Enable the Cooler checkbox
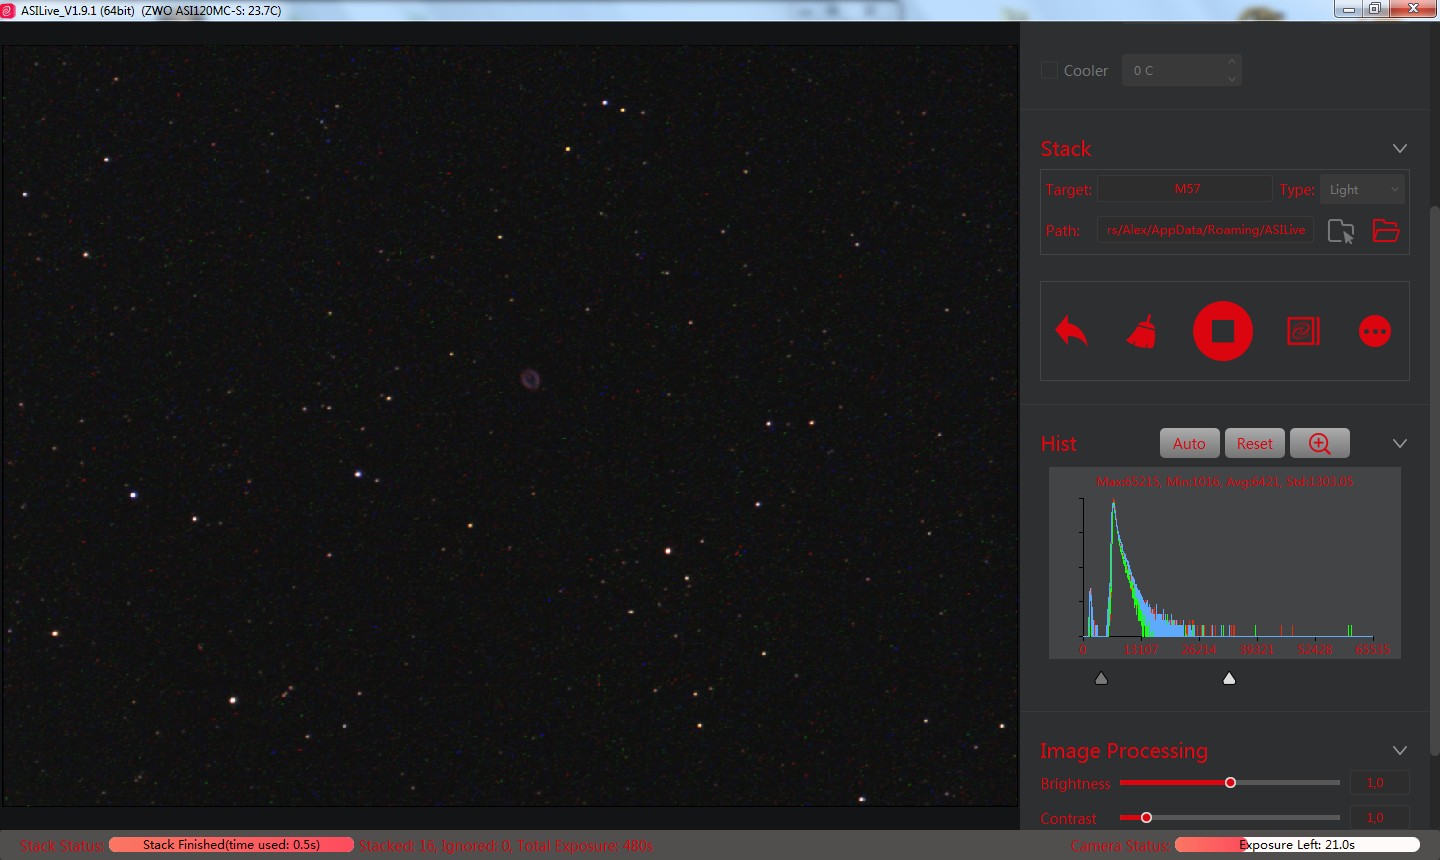Image resolution: width=1440 pixels, height=860 pixels. [1049, 70]
